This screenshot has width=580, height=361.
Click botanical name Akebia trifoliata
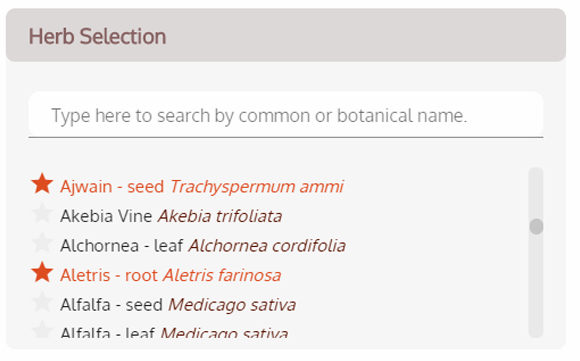[x=220, y=216]
